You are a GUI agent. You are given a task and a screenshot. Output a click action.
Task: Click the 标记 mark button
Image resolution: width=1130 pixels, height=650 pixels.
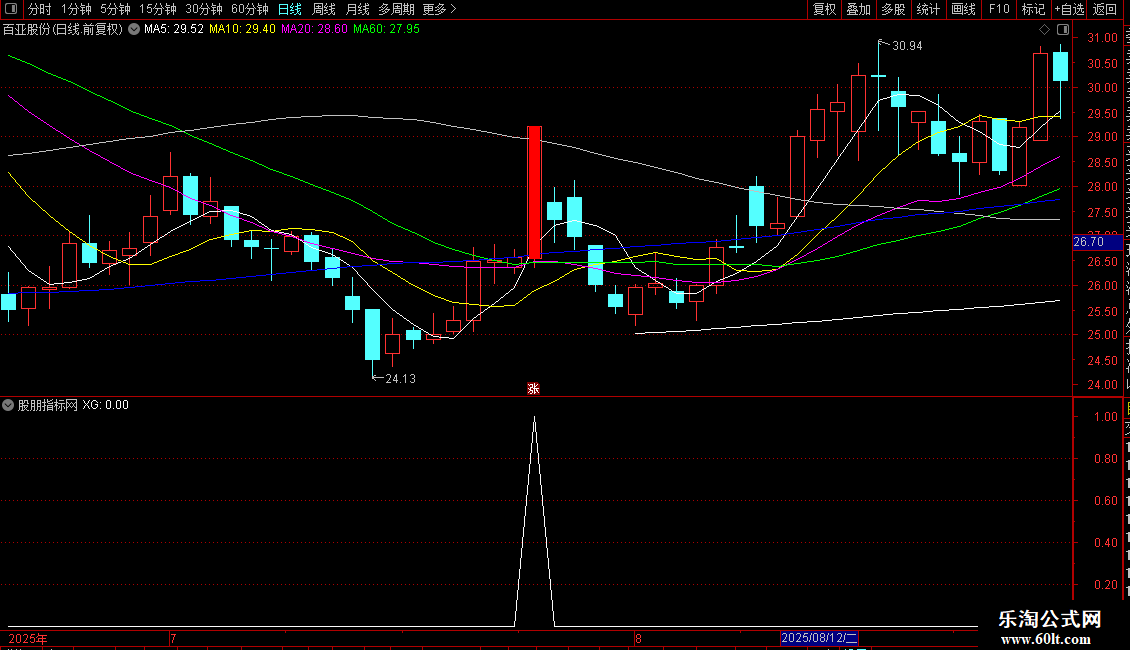1033,9
